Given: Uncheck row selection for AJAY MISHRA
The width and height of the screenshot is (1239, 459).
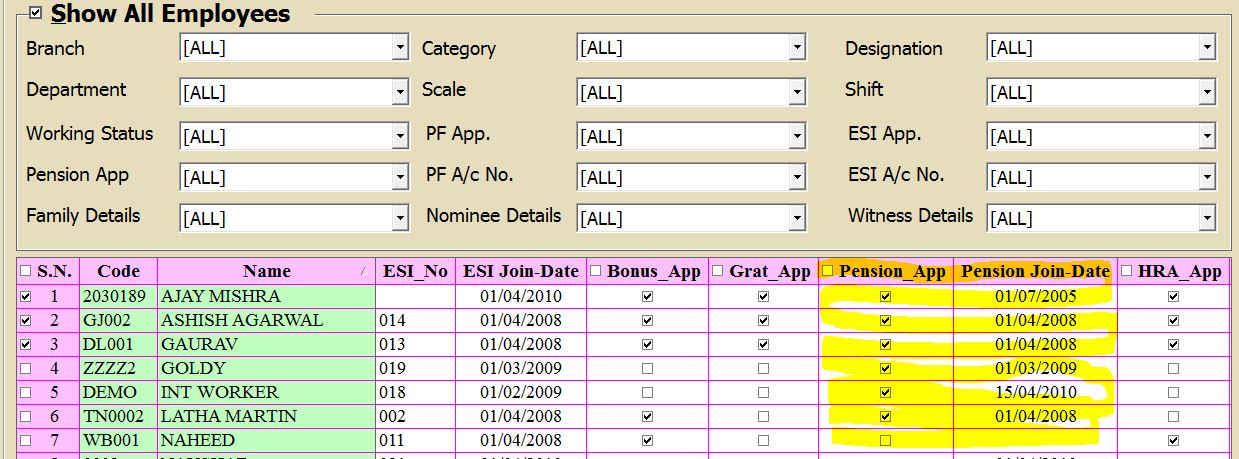Looking at the screenshot, I should (25, 297).
